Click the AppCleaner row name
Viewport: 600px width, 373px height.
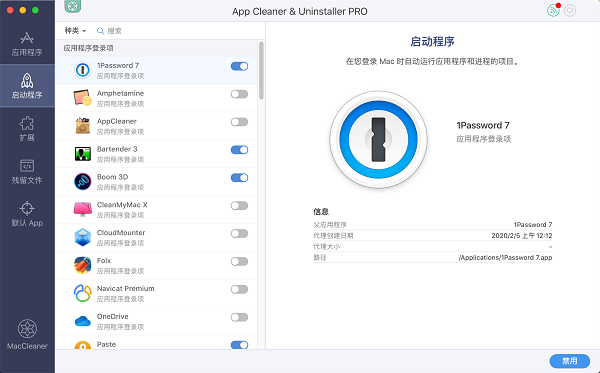pyautogui.click(x=117, y=121)
